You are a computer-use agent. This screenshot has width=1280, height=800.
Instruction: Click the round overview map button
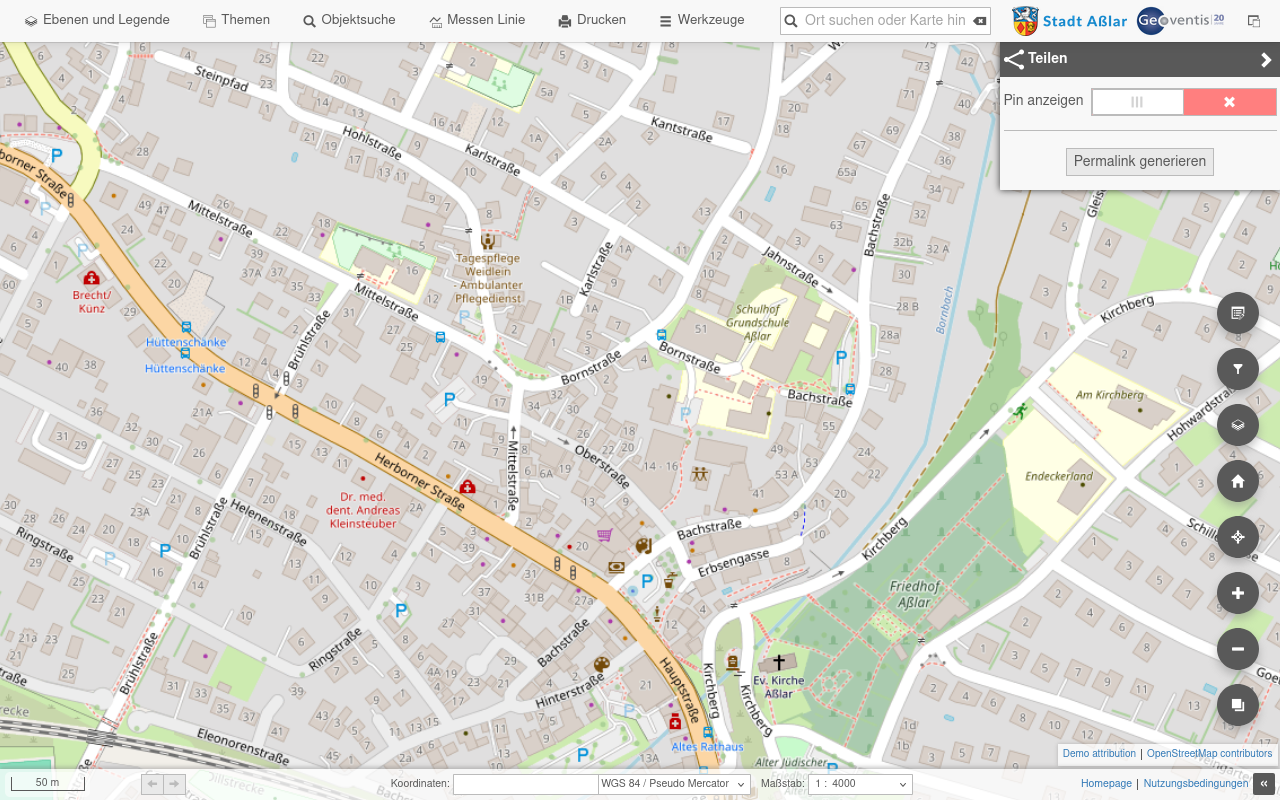(x=1238, y=705)
